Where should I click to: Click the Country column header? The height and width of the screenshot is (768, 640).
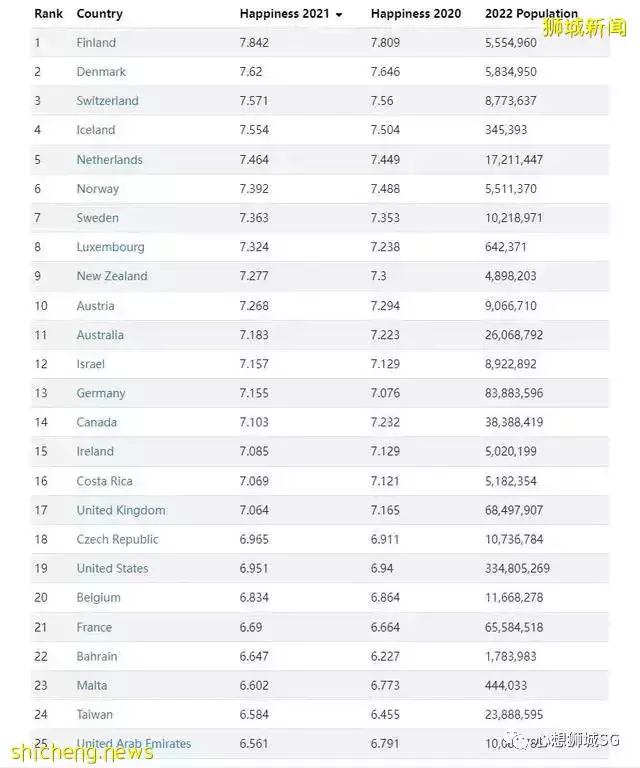pyautogui.click(x=99, y=14)
